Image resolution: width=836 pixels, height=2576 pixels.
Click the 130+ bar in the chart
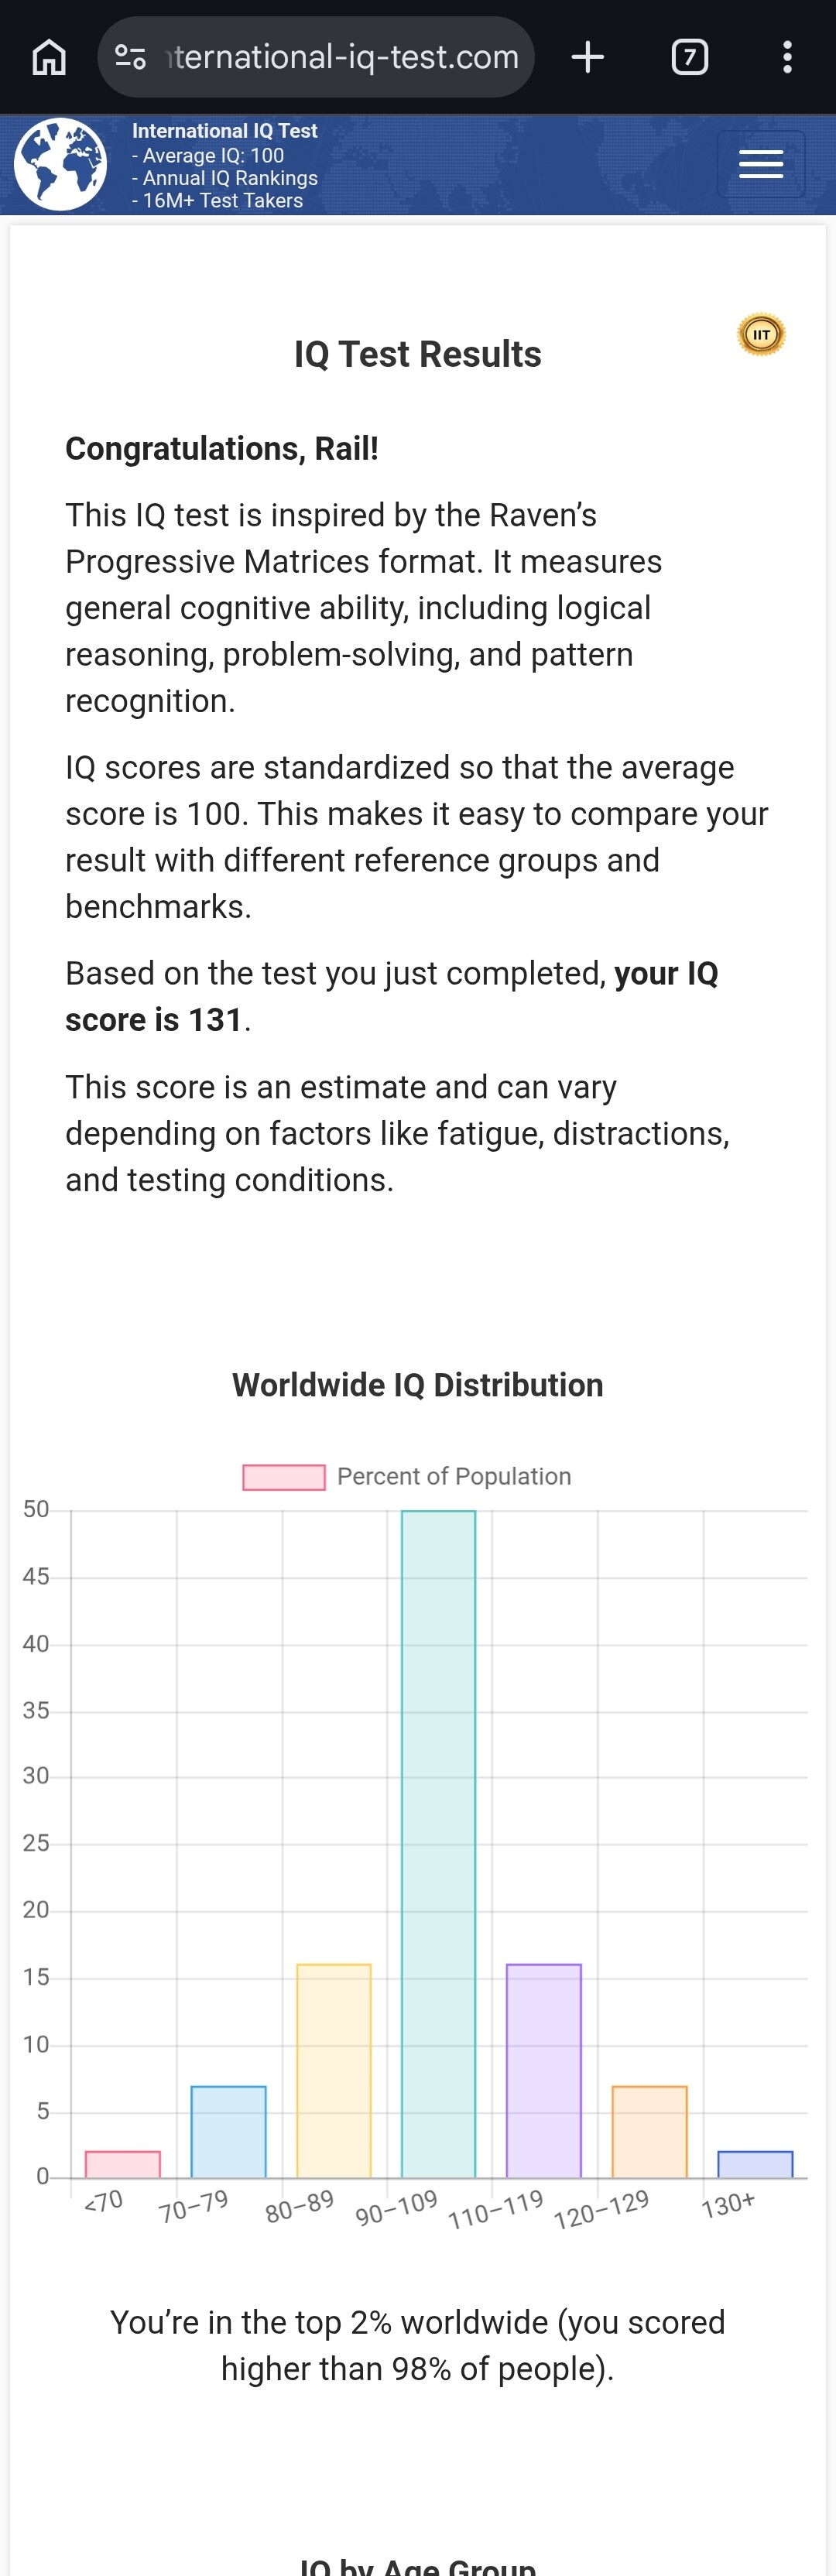click(755, 2164)
